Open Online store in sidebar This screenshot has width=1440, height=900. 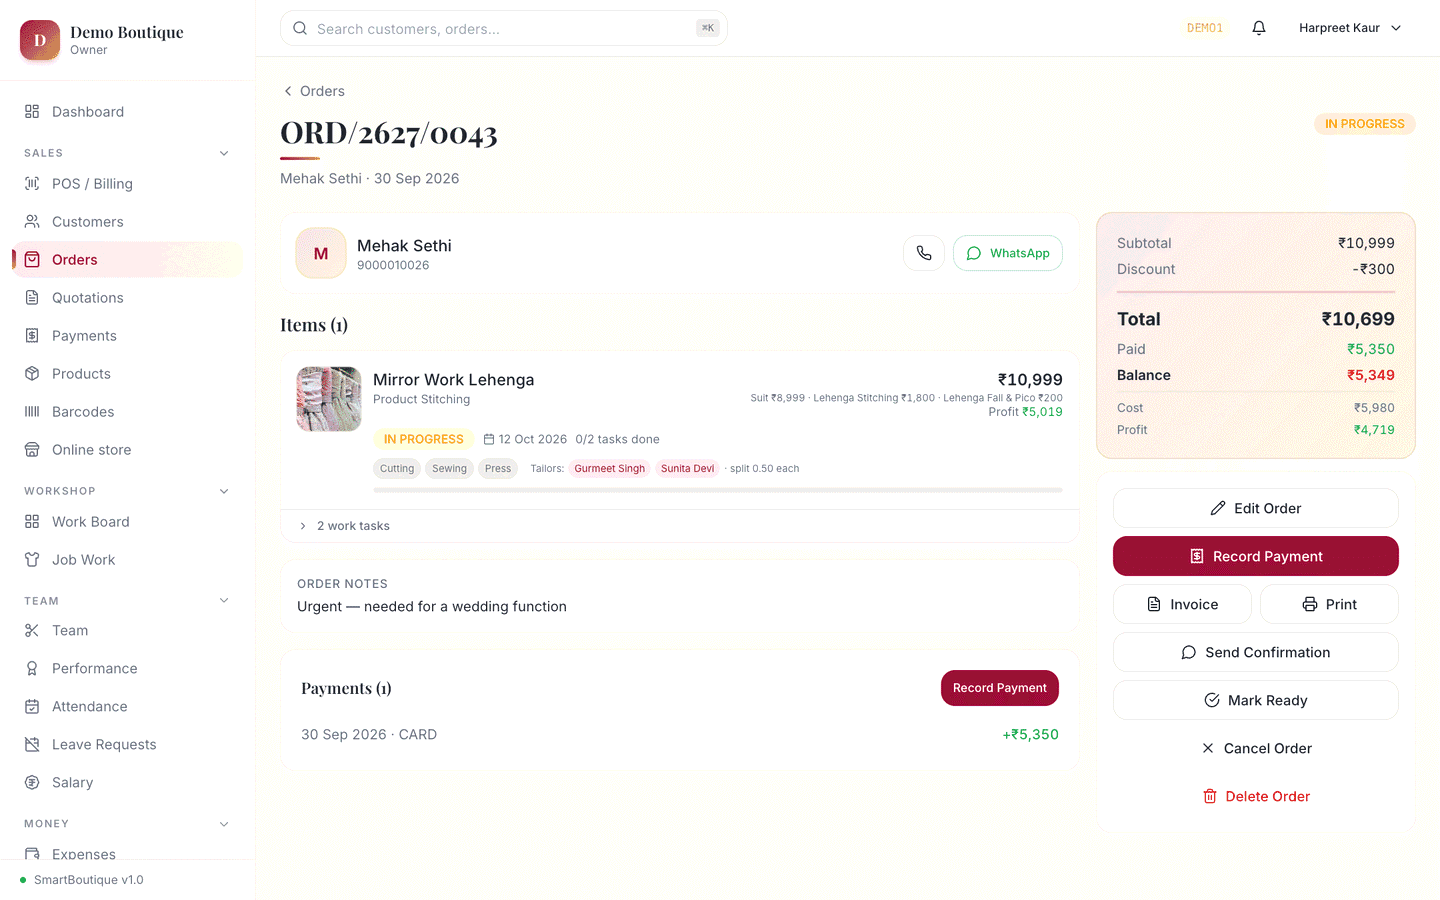(x=127, y=450)
